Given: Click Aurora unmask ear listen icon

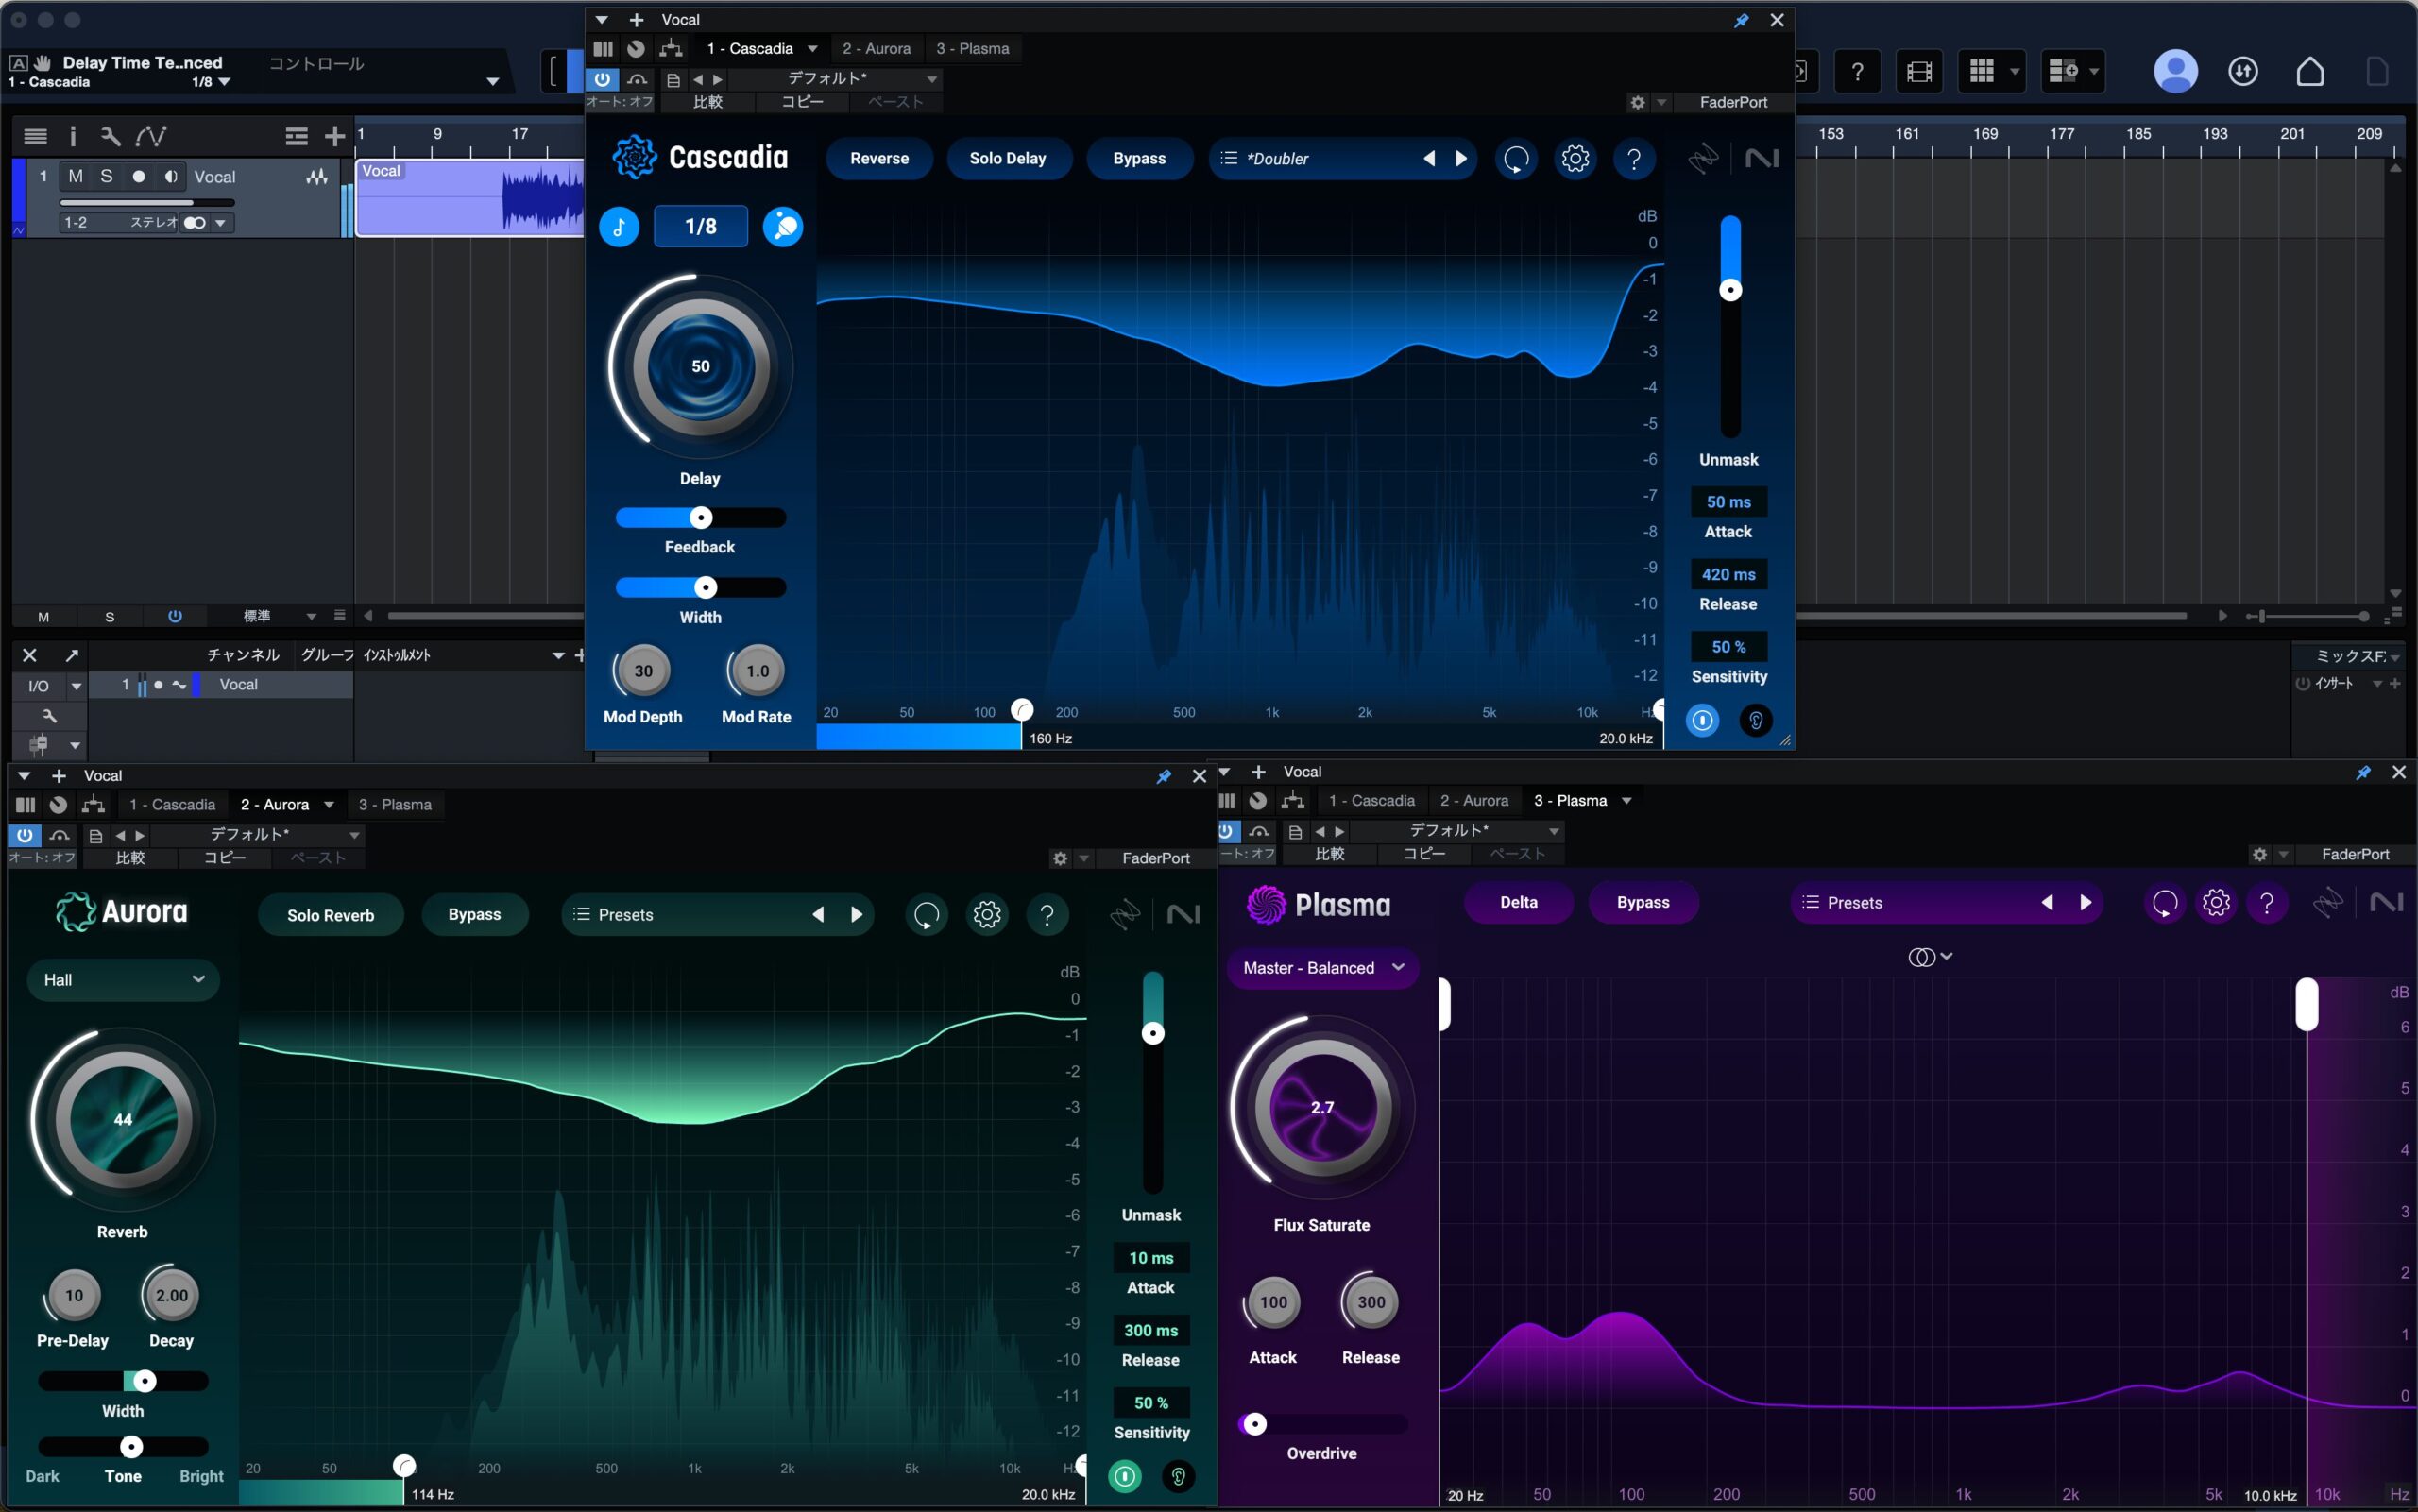Looking at the screenshot, I should pos(1178,1476).
